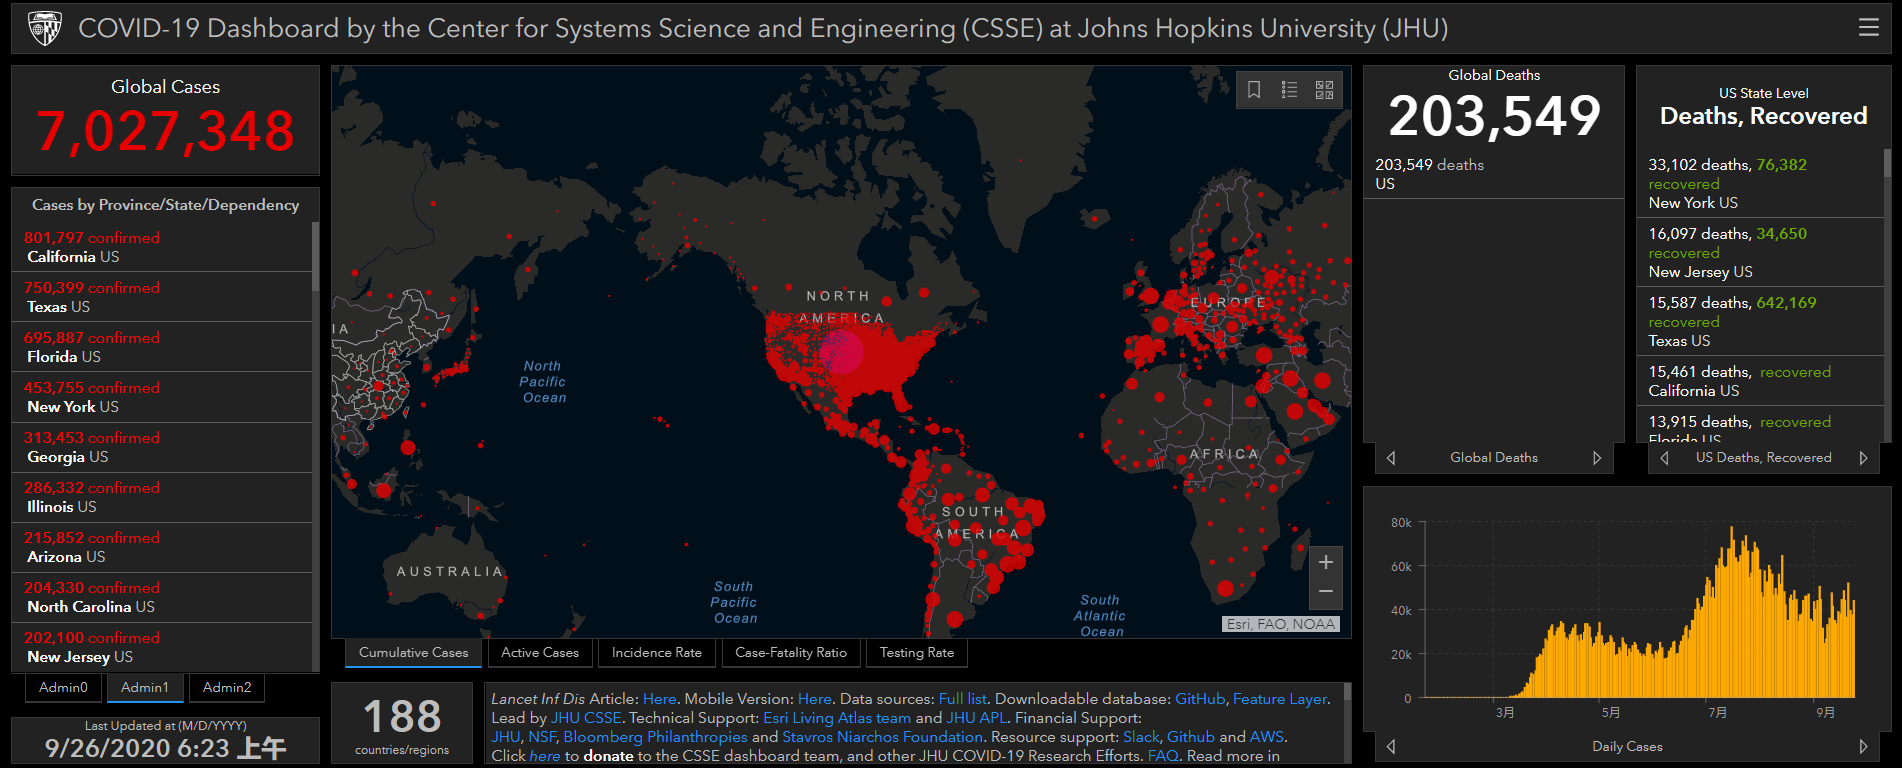The width and height of the screenshot is (1902, 768).
Task: Select North Carolina US in the cases list
Action: [162, 597]
